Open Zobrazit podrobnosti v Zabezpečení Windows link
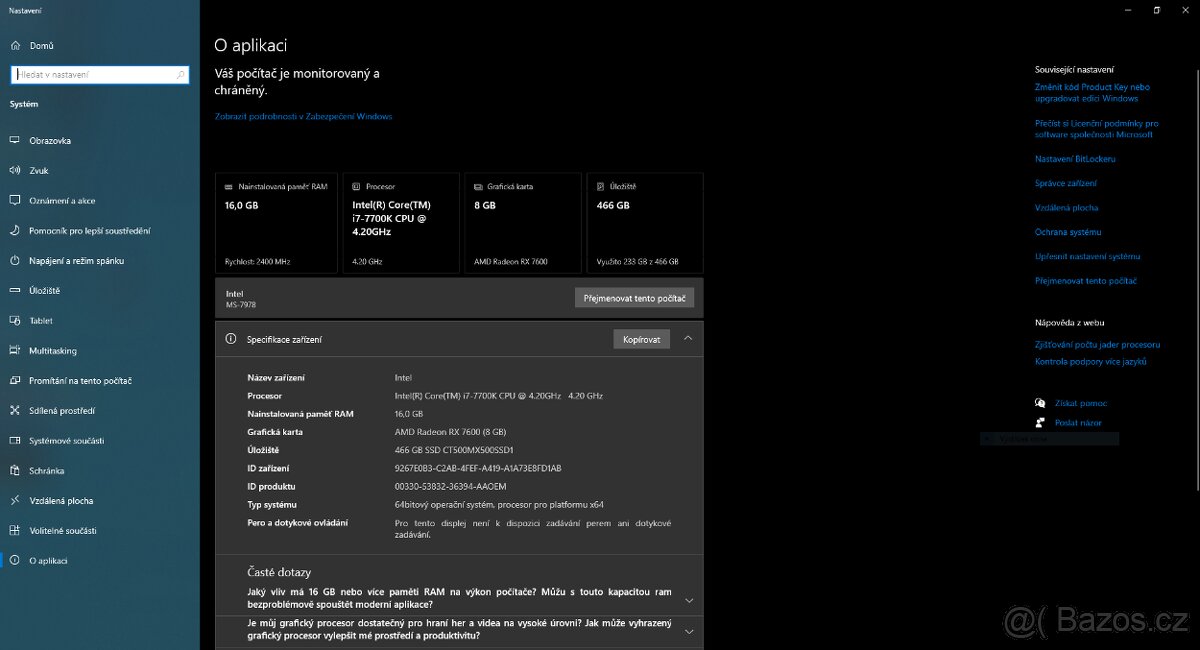This screenshot has width=1200, height=650. [303, 117]
